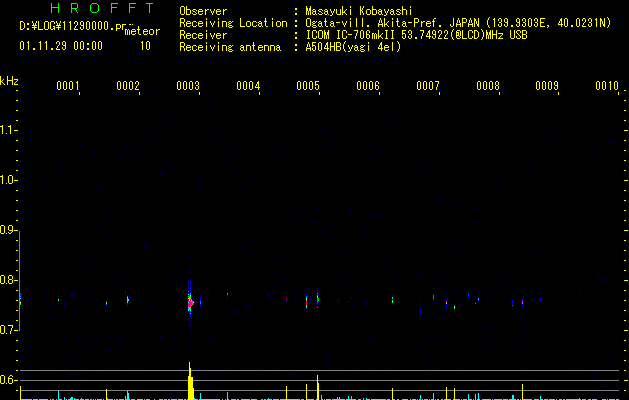
Task: Click time marker 0003
Action: click(188, 86)
